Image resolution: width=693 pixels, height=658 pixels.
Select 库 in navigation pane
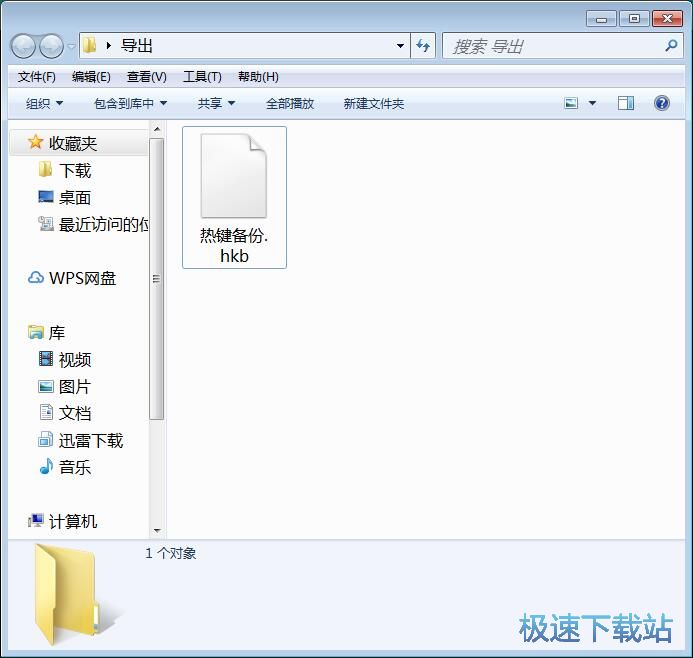pyautogui.click(x=57, y=333)
